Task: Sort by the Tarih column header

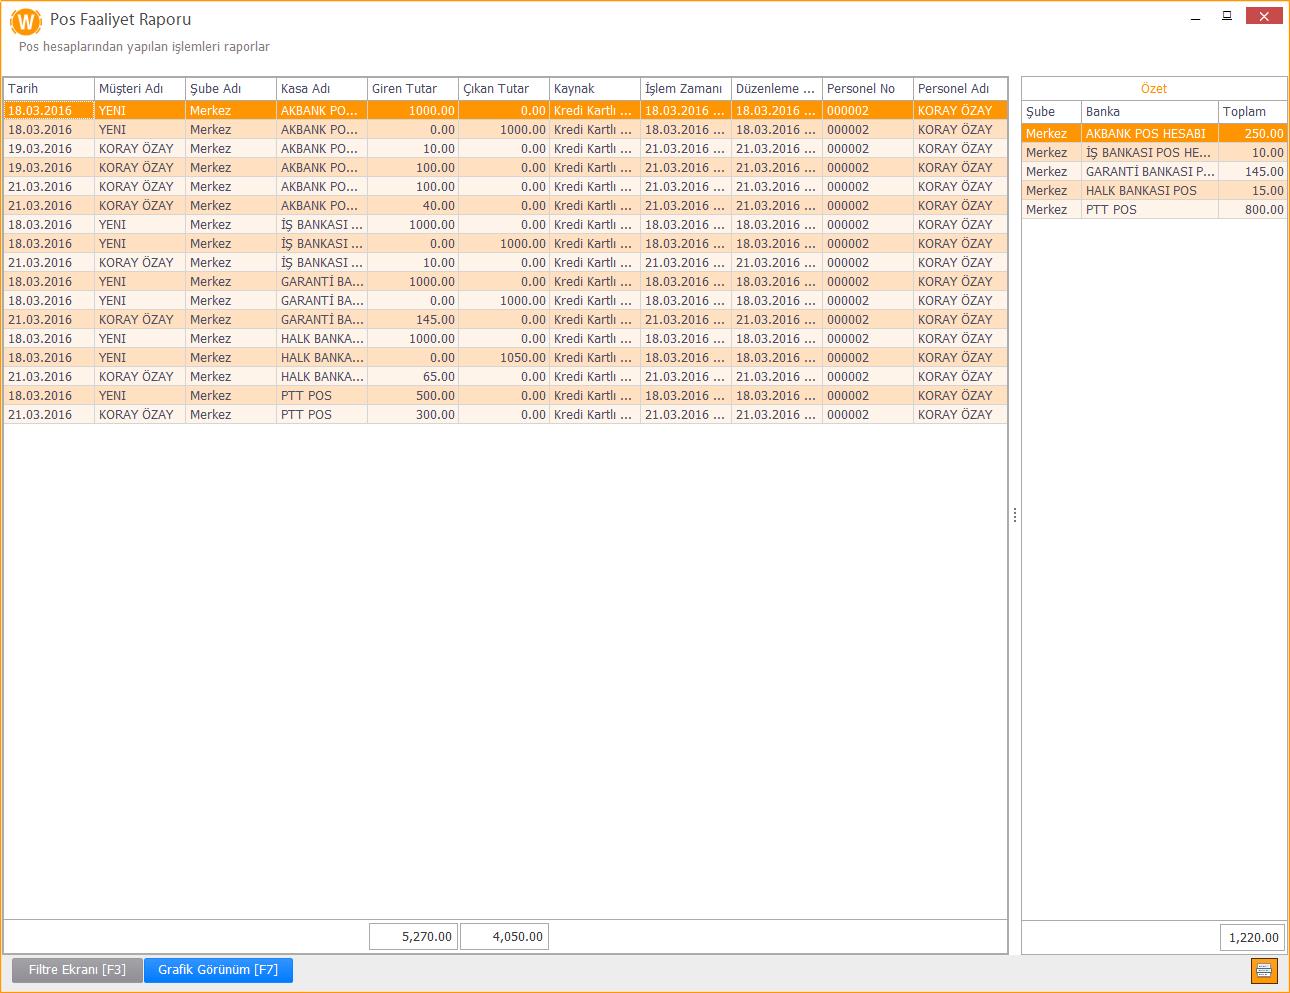Action: [48, 89]
